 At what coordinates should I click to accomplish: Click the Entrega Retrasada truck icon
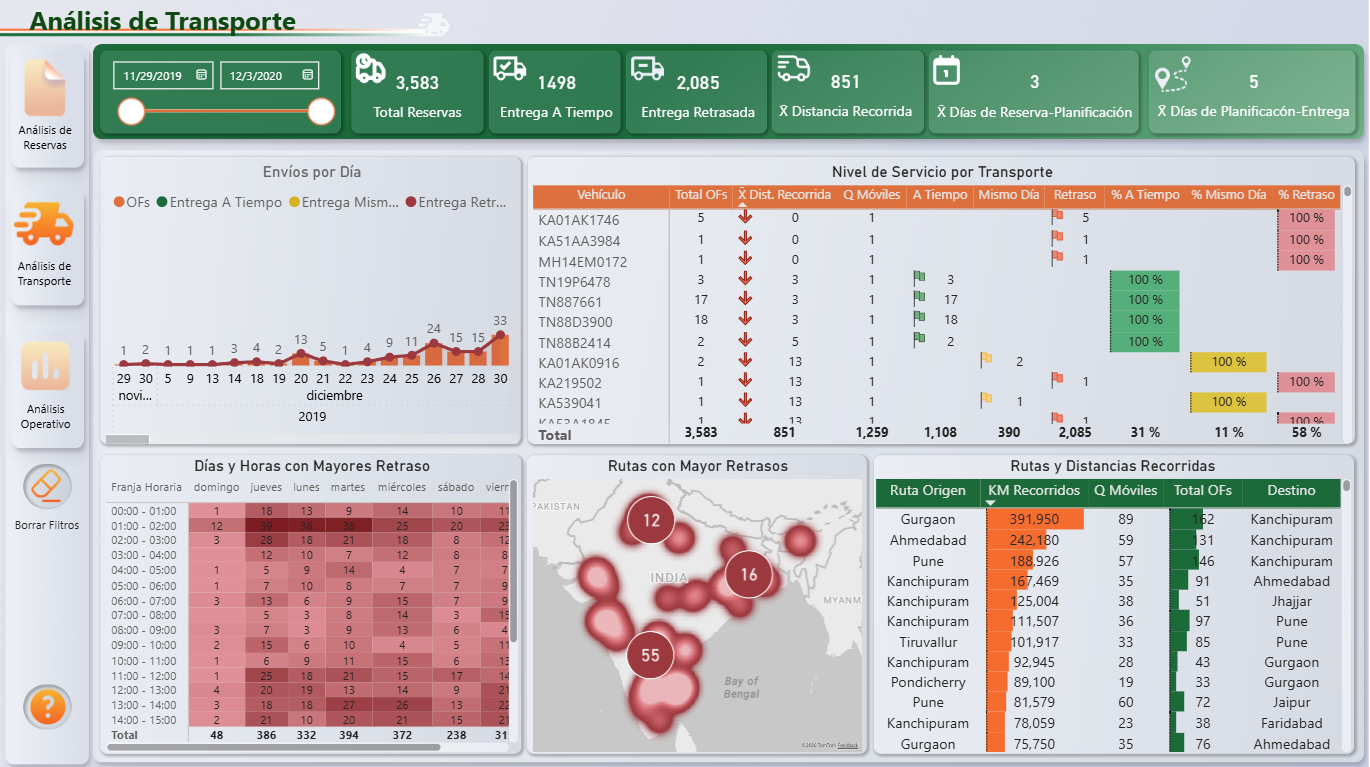tap(648, 69)
